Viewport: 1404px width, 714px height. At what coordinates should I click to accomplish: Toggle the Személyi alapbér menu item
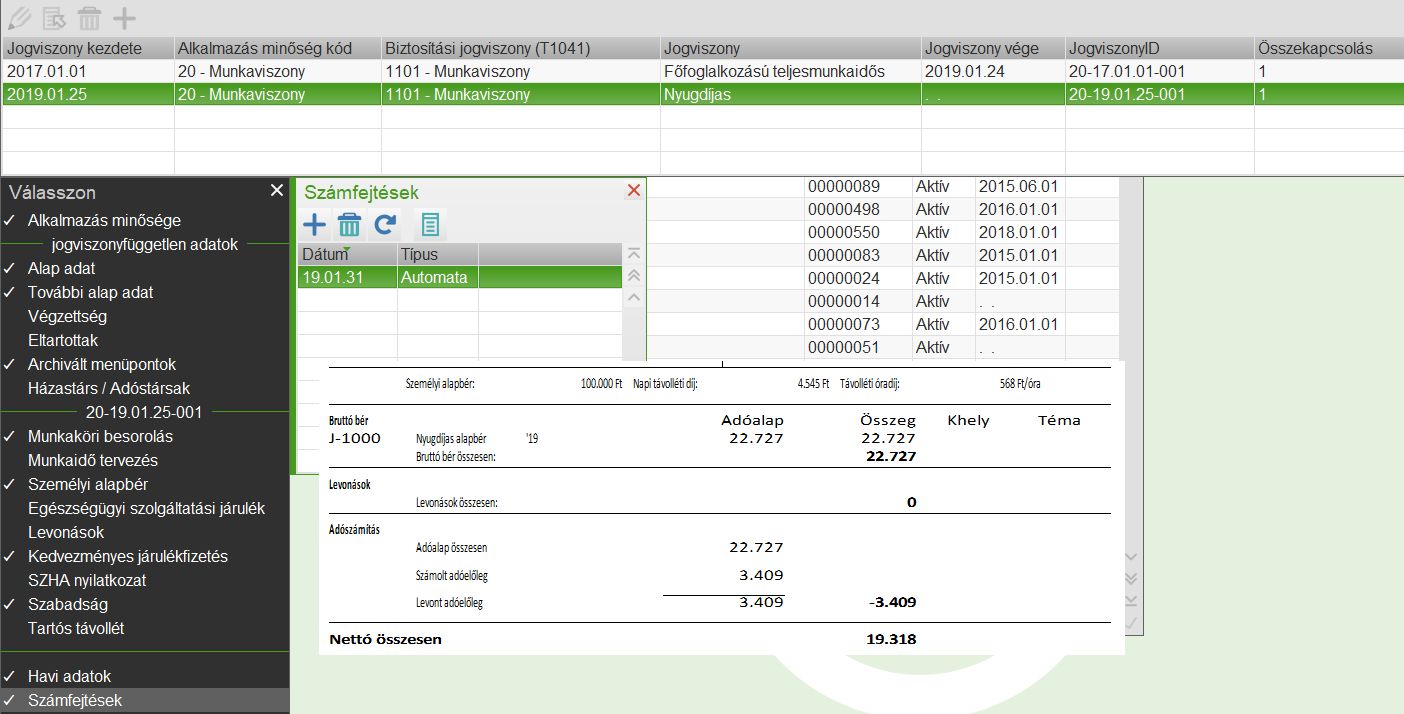coord(88,484)
